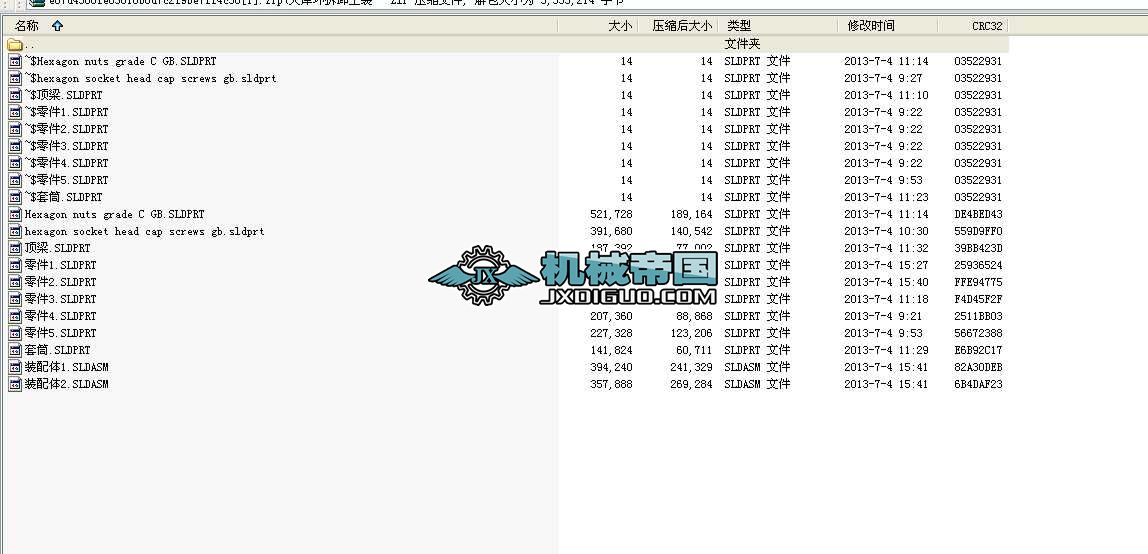The image size is (1148, 554).
Task: Select file icon of ~$套筒.SLDPRT
Action: point(15,197)
